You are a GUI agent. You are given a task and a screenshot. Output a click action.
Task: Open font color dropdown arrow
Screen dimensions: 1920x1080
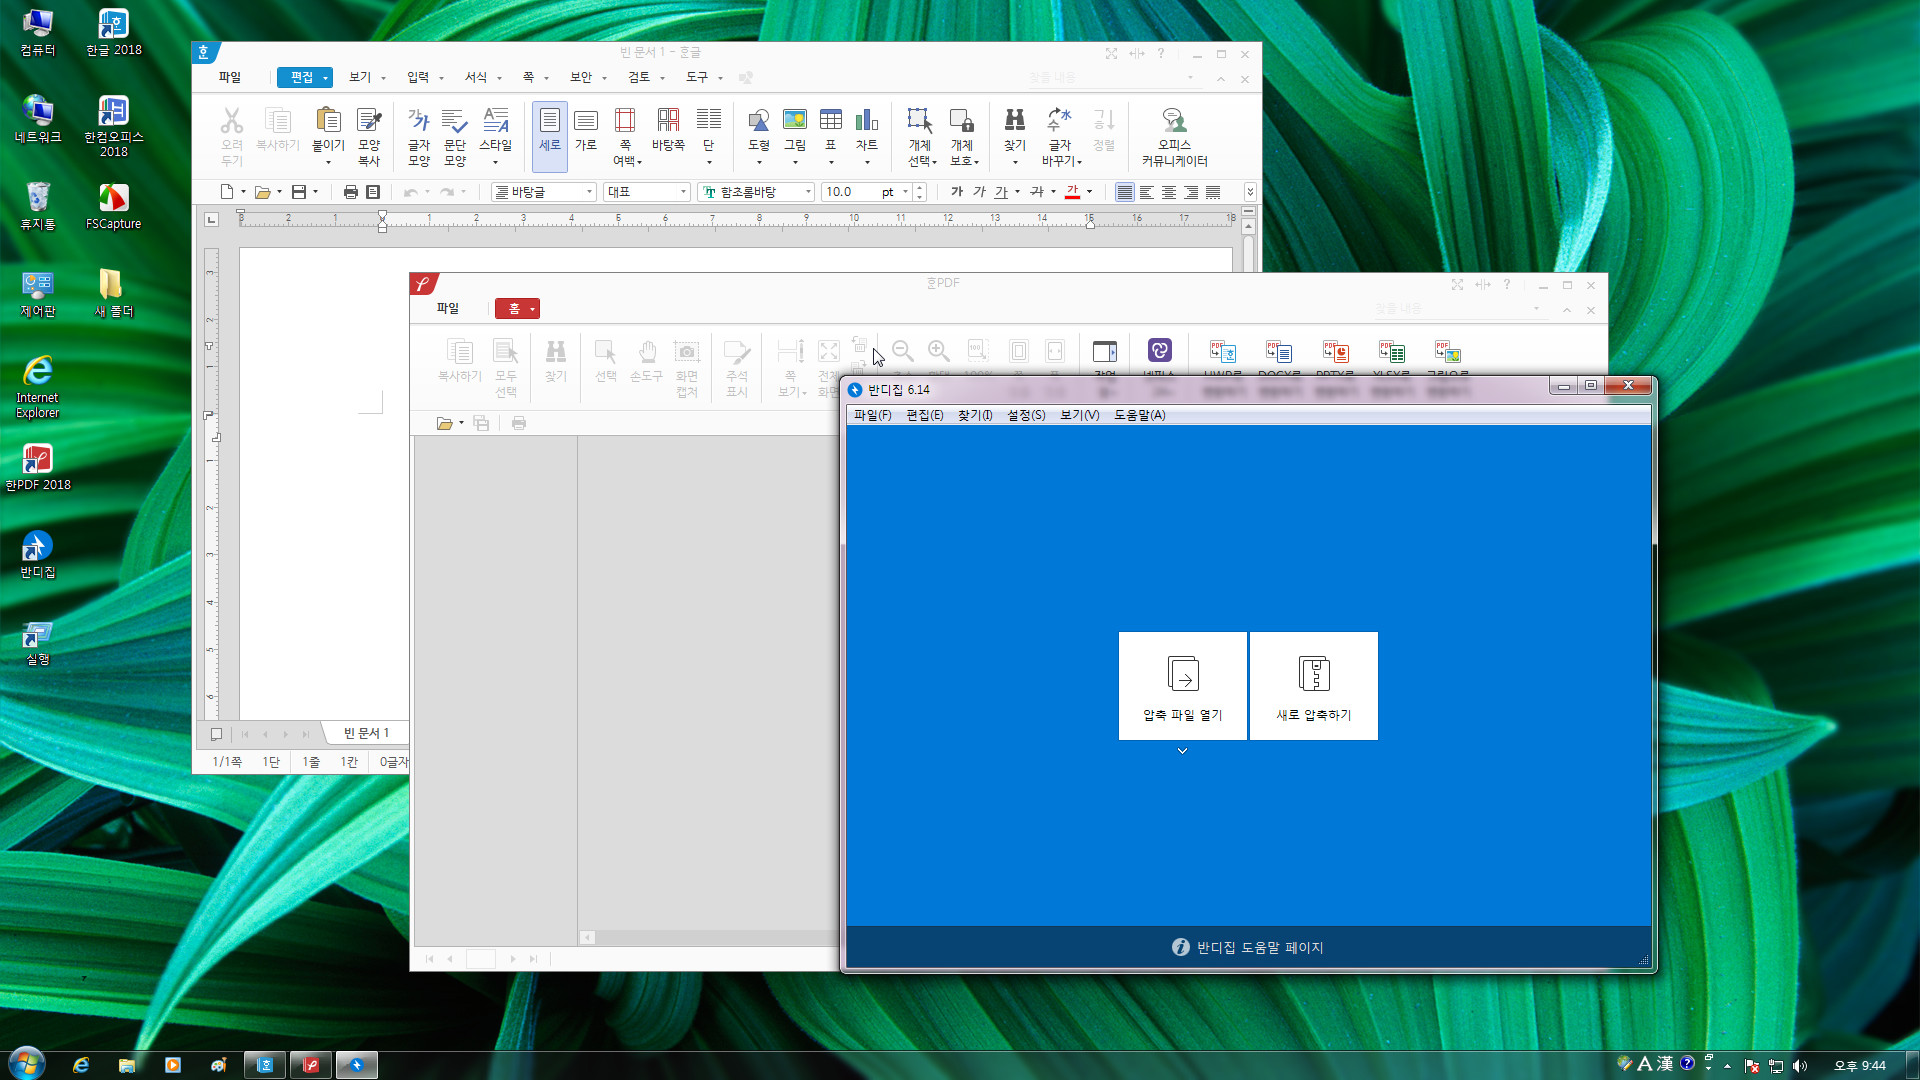point(1090,192)
